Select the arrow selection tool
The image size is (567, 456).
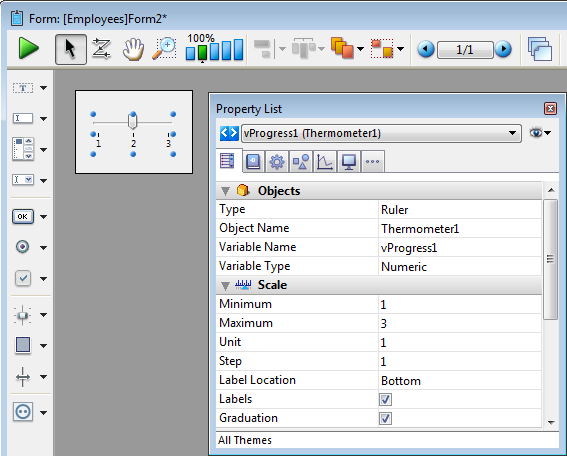pyautogui.click(x=71, y=49)
